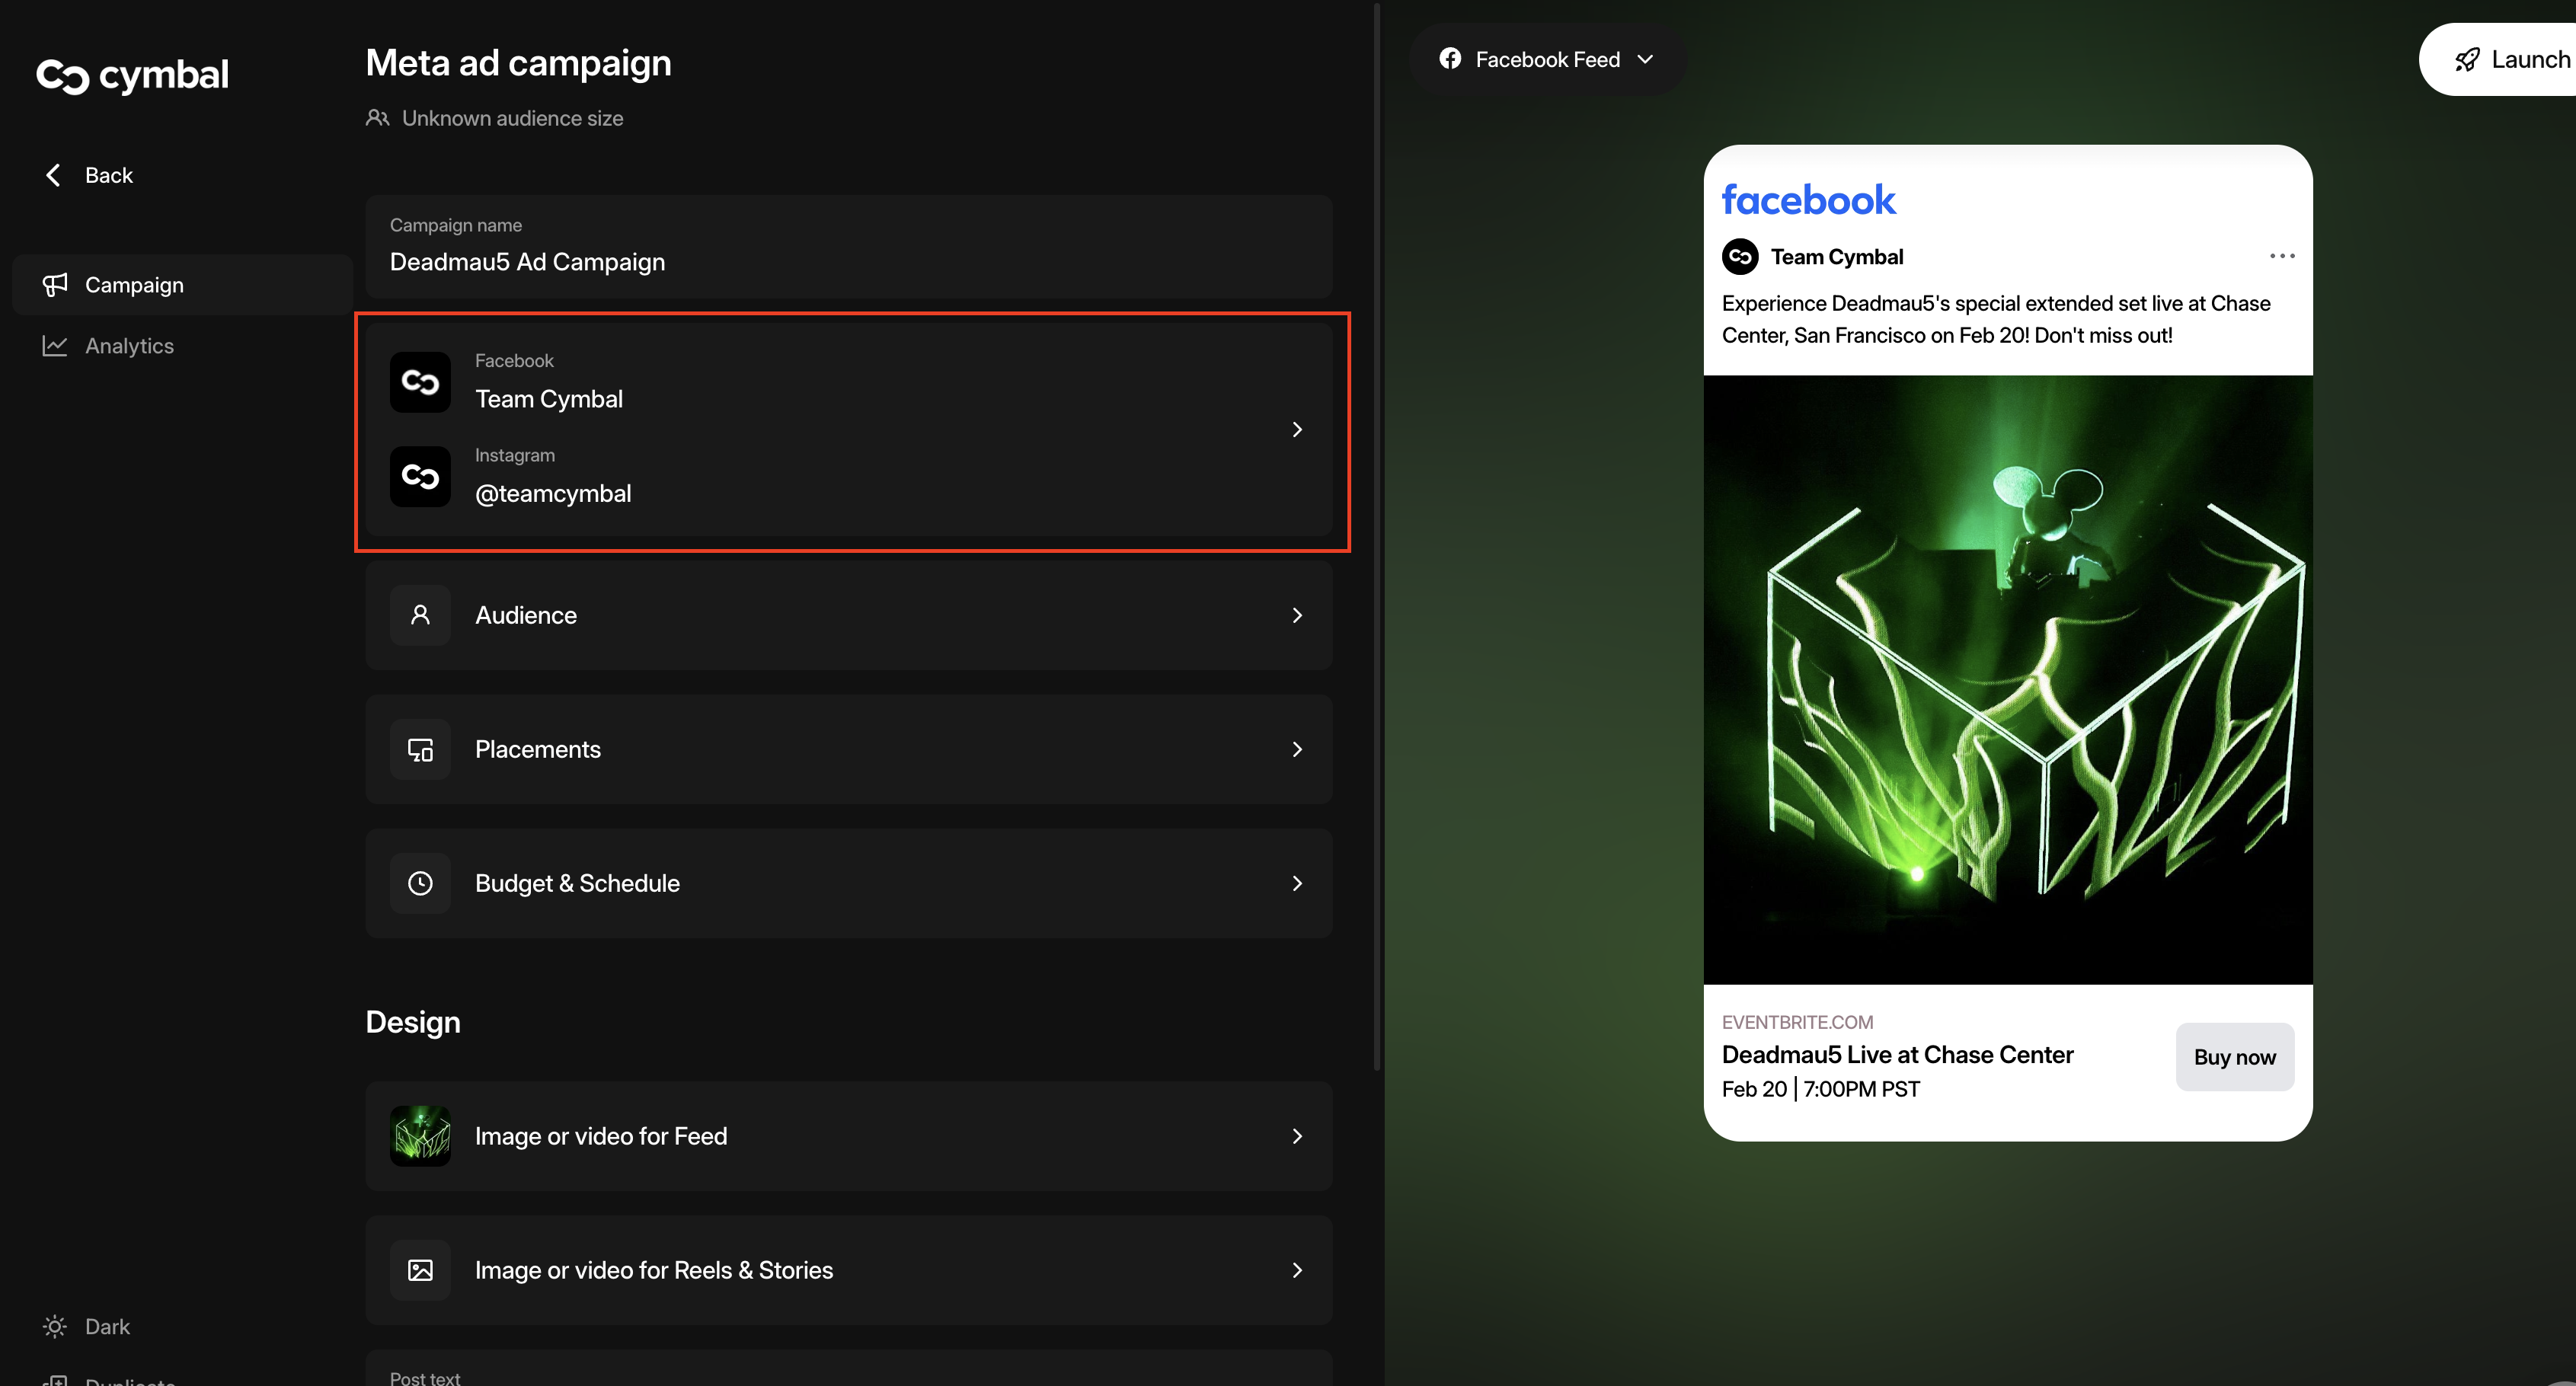Open the Facebook Feed preview dropdown
2576x1386 pixels.
coord(1546,60)
